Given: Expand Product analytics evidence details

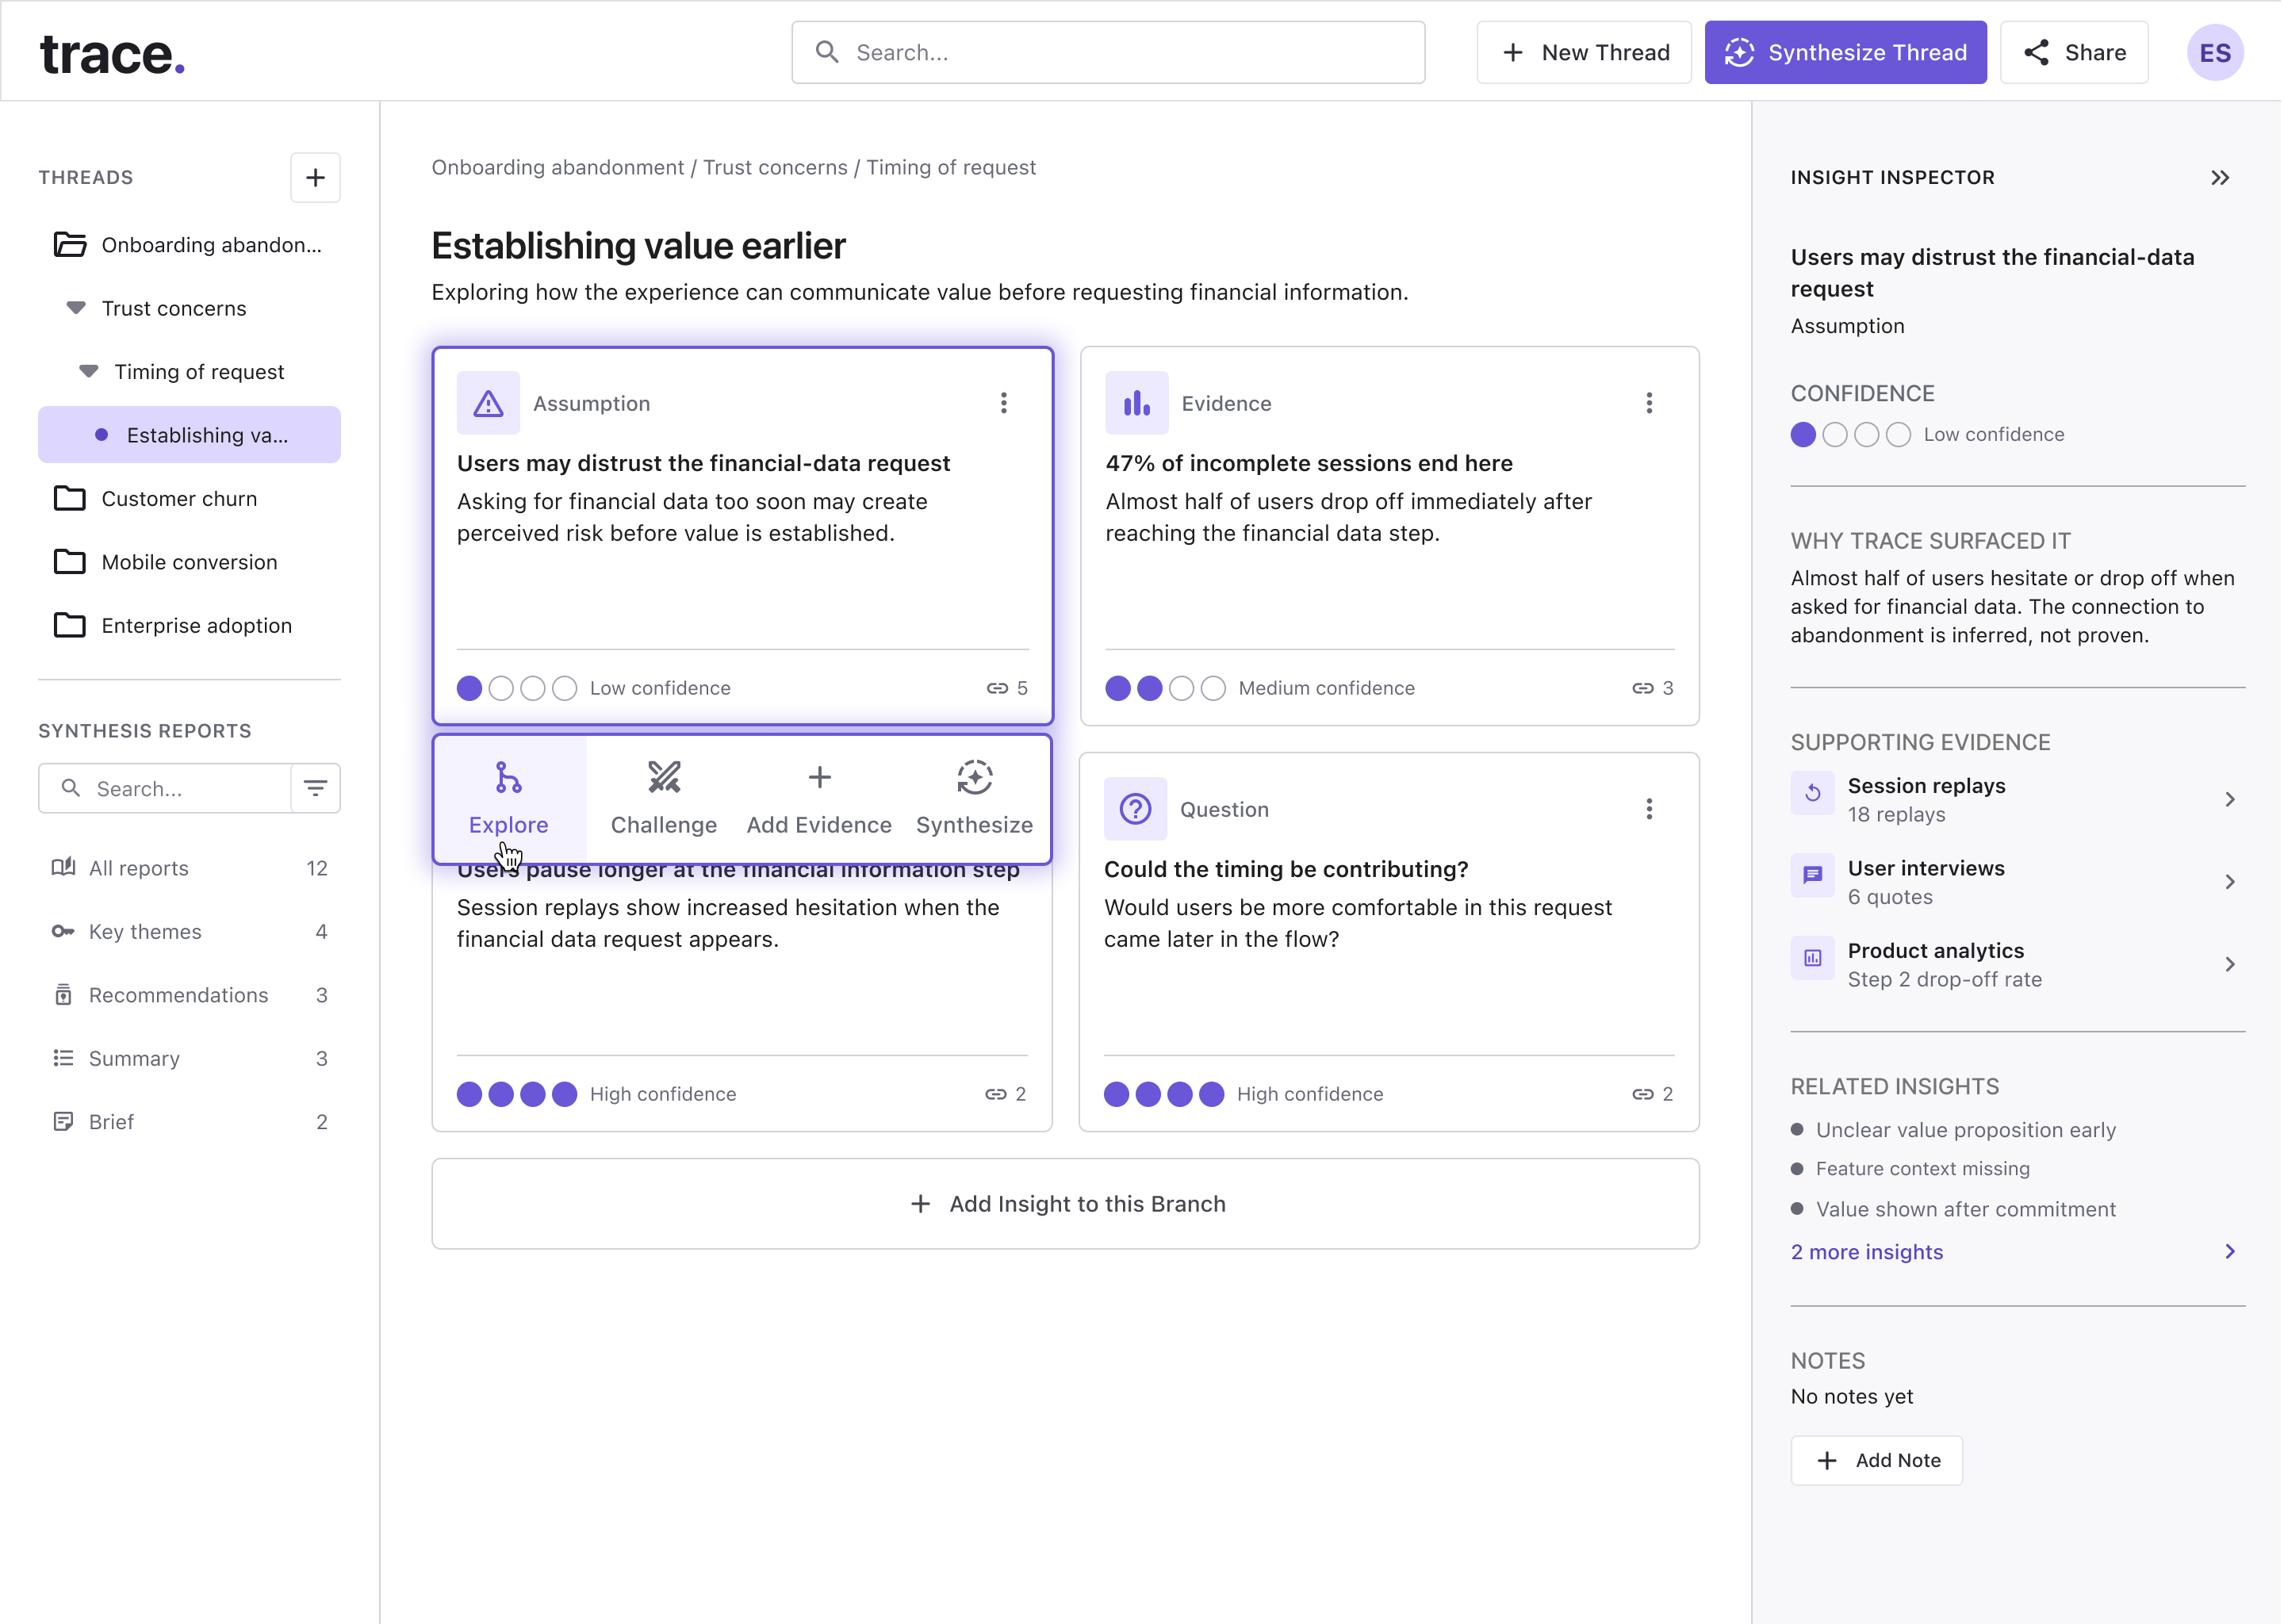Looking at the screenshot, I should (x=2229, y=964).
